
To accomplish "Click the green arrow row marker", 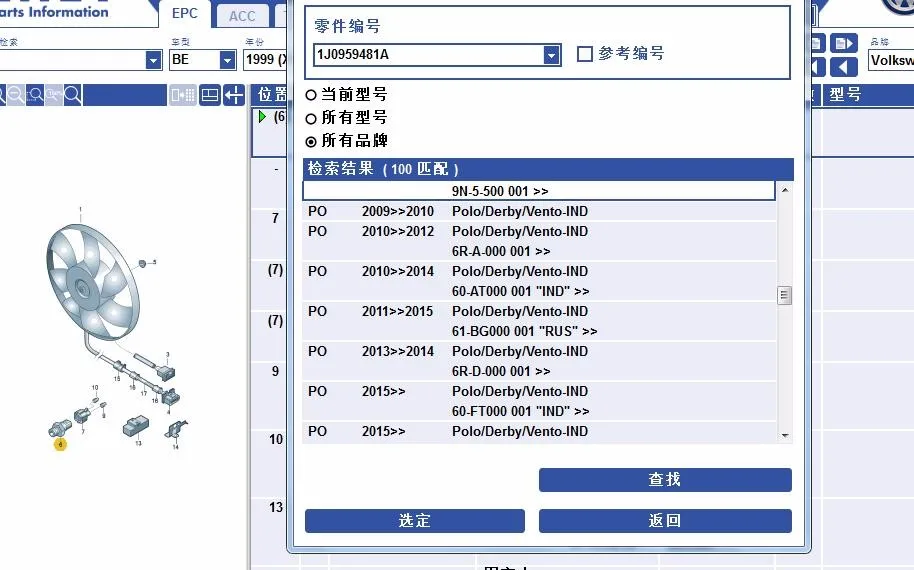I will click(x=262, y=117).
